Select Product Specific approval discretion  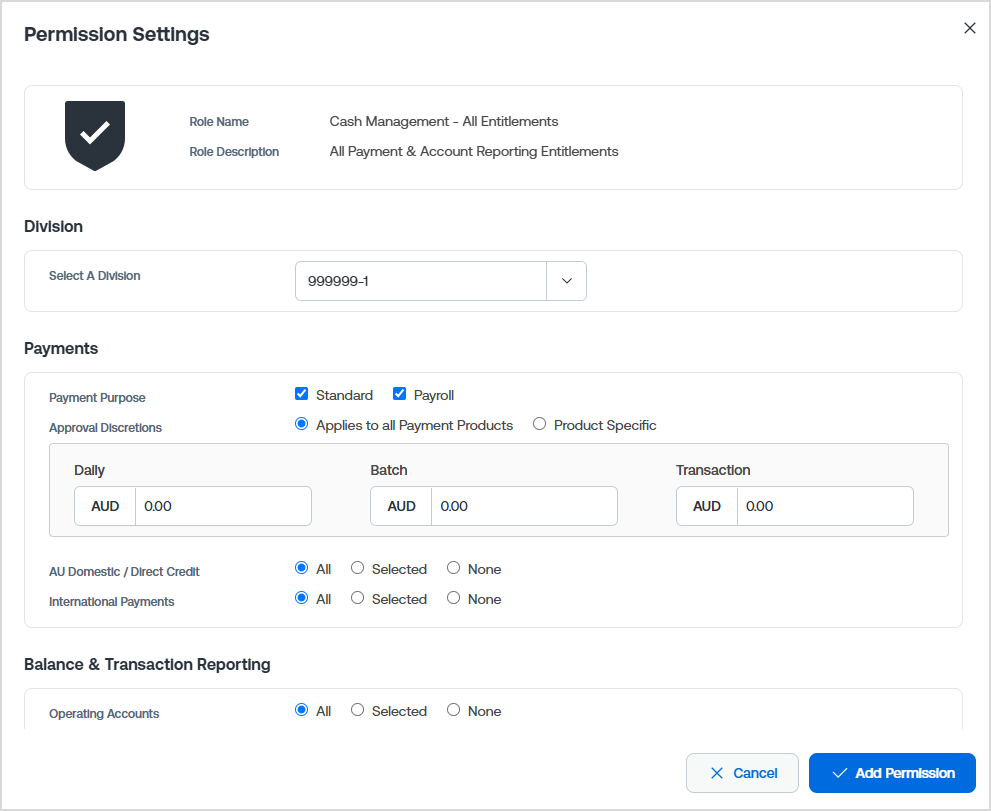539,424
